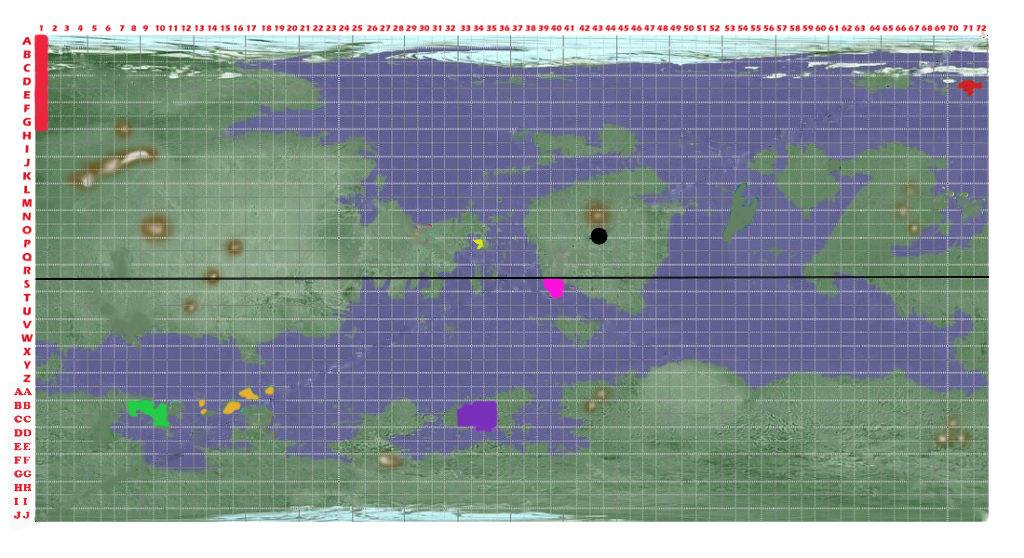Click row label R on left edge
Image resolution: width=1024 pixels, height=558 pixels.
[26, 270]
